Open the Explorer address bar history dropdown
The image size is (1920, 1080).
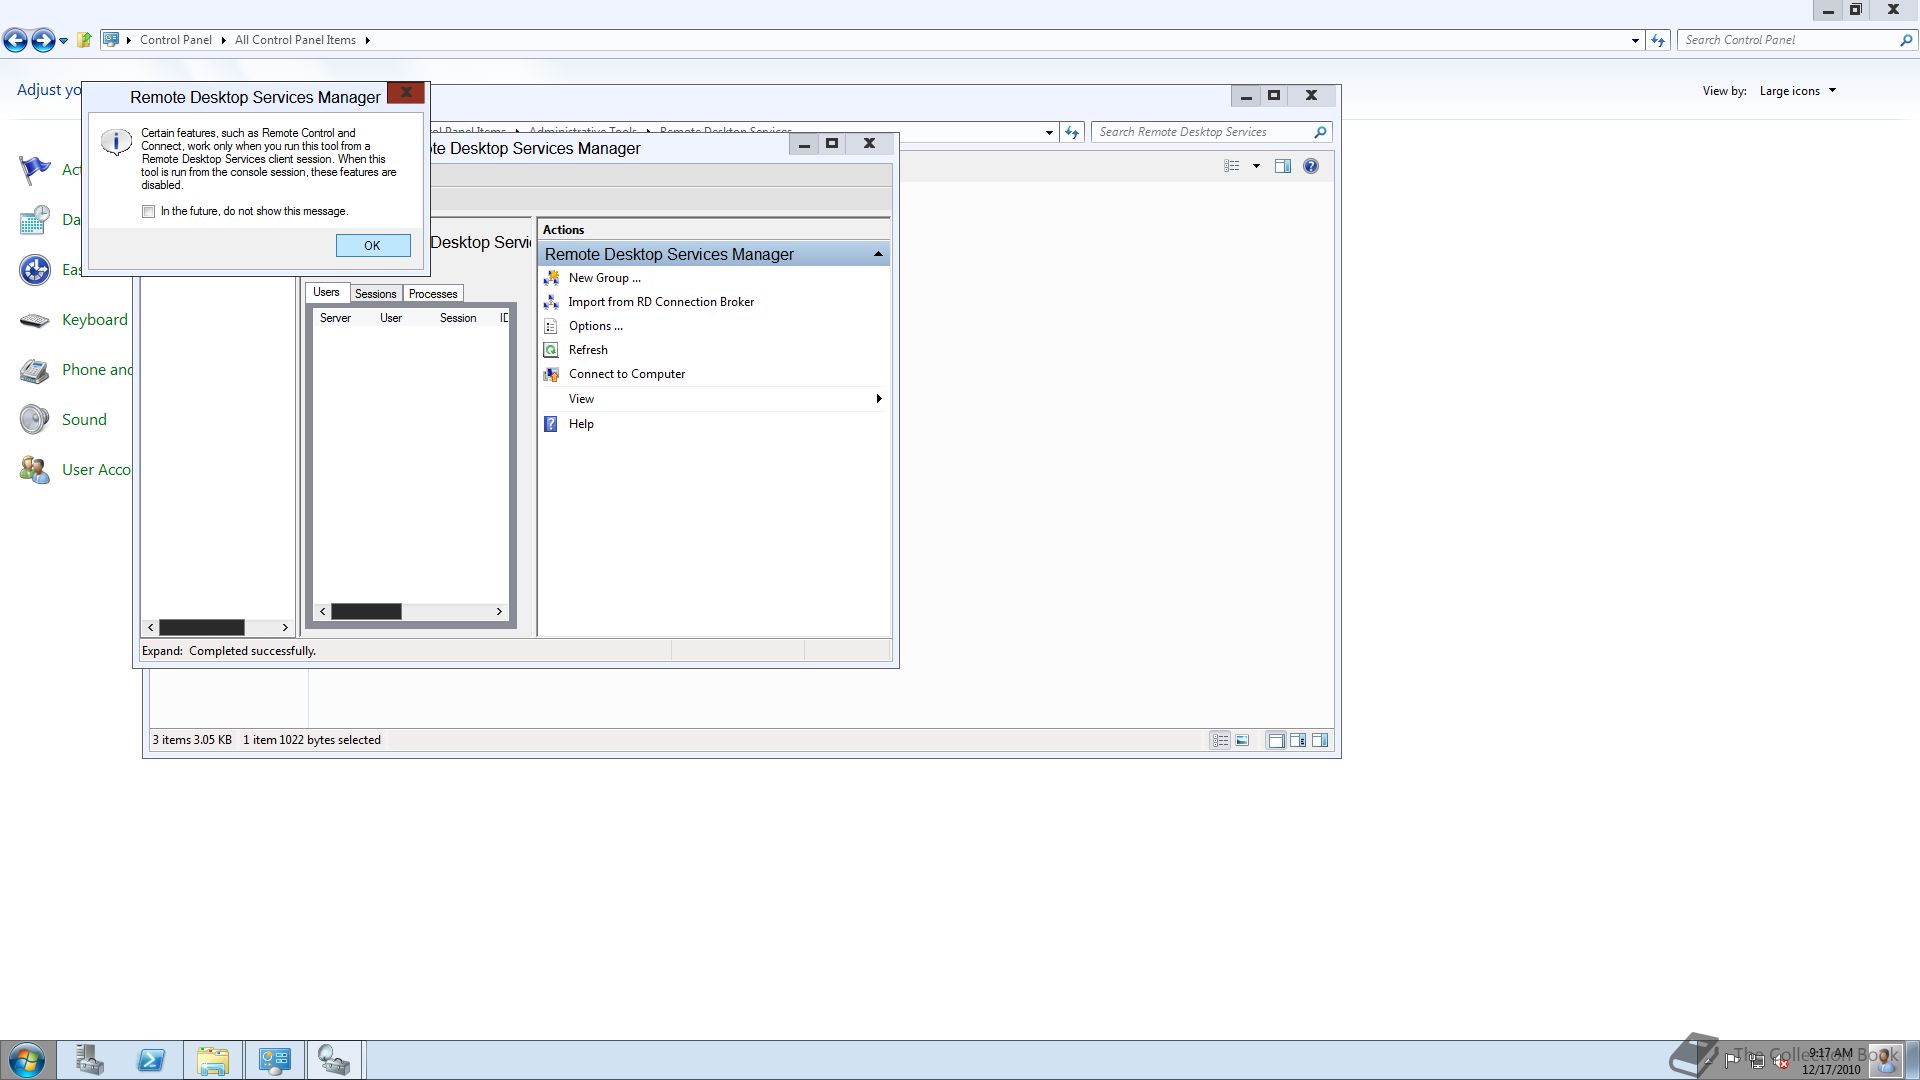1049,133
